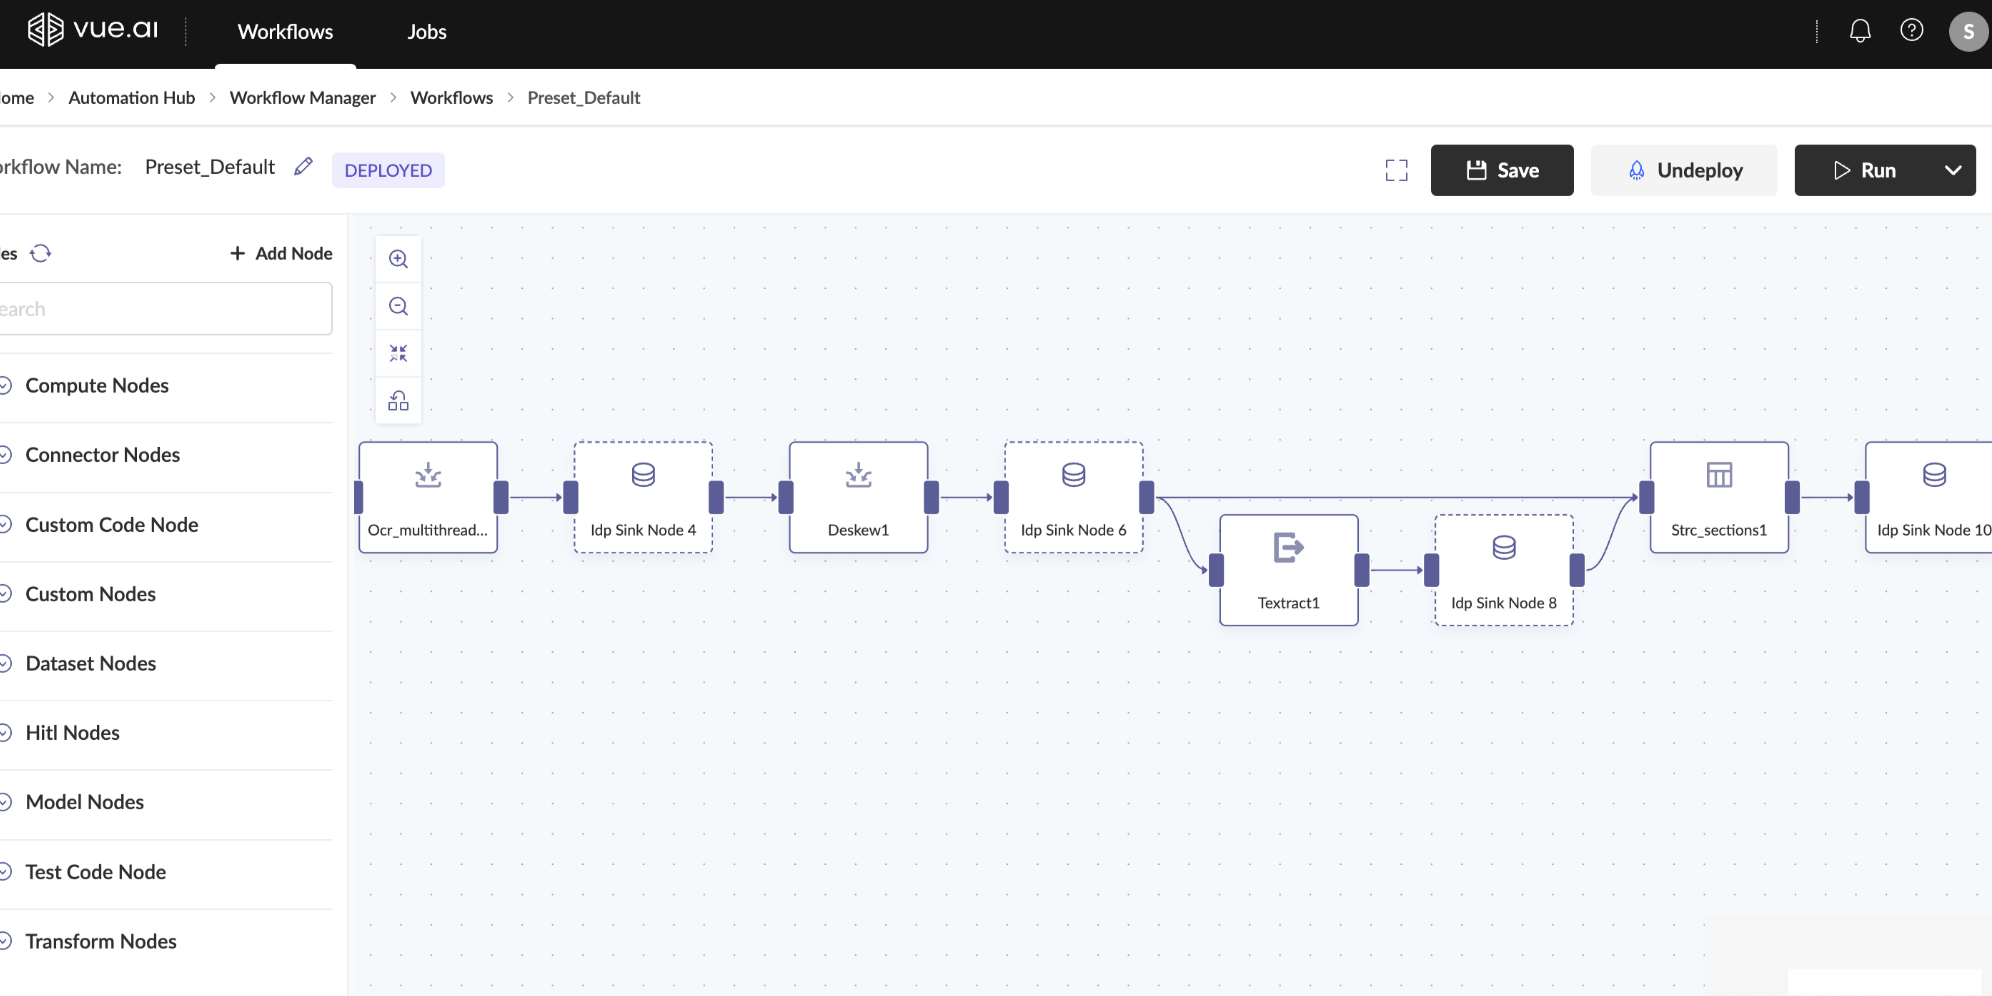Select the Idp Sink Node 10
This screenshot has width=1992, height=996.
tap(1930, 497)
